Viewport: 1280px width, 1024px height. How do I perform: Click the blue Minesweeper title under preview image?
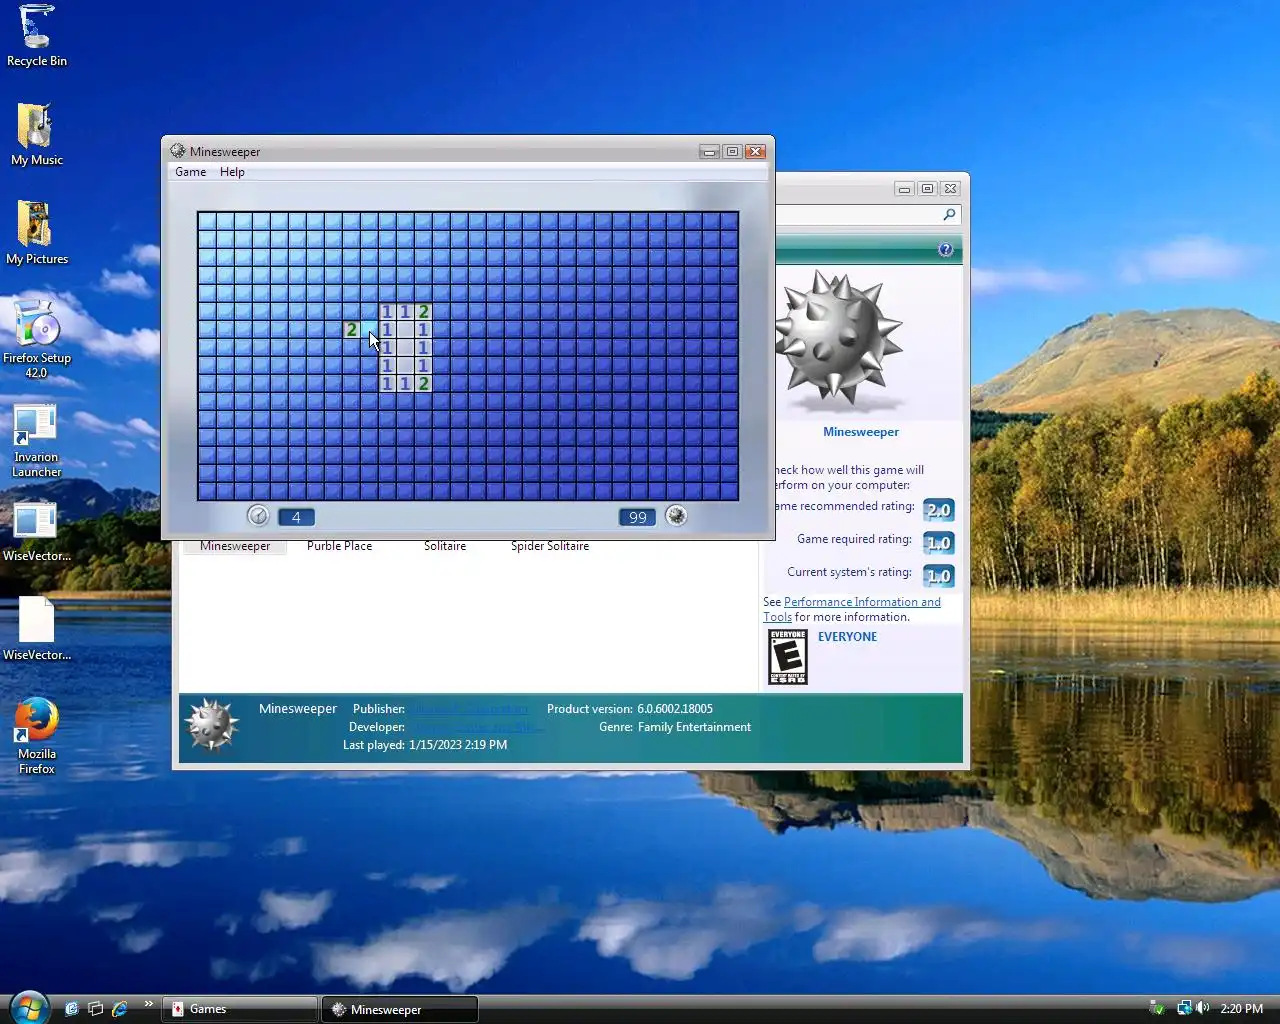tap(861, 432)
